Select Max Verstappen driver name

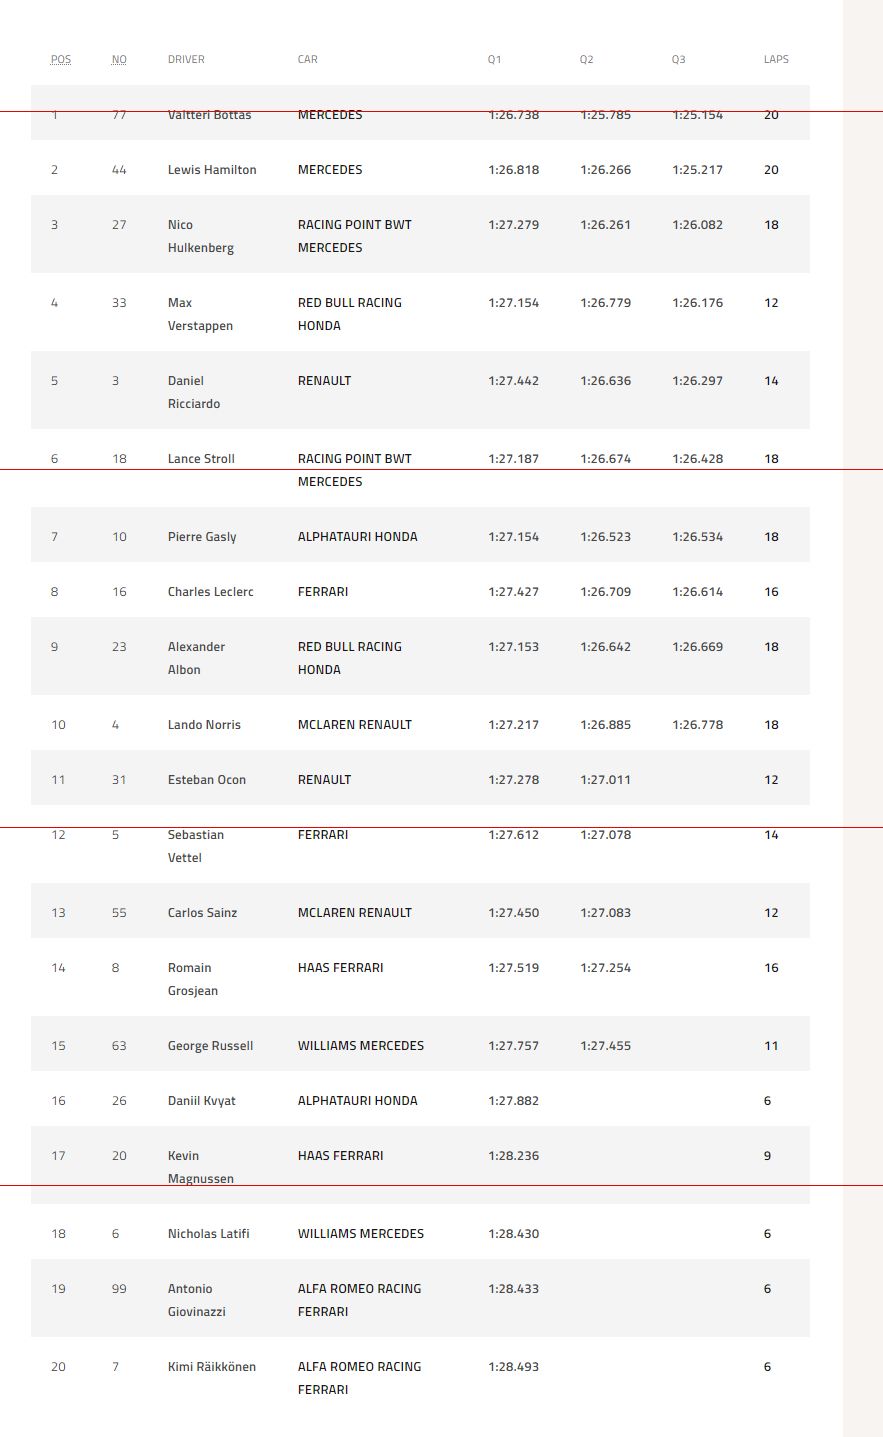[201, 314]
